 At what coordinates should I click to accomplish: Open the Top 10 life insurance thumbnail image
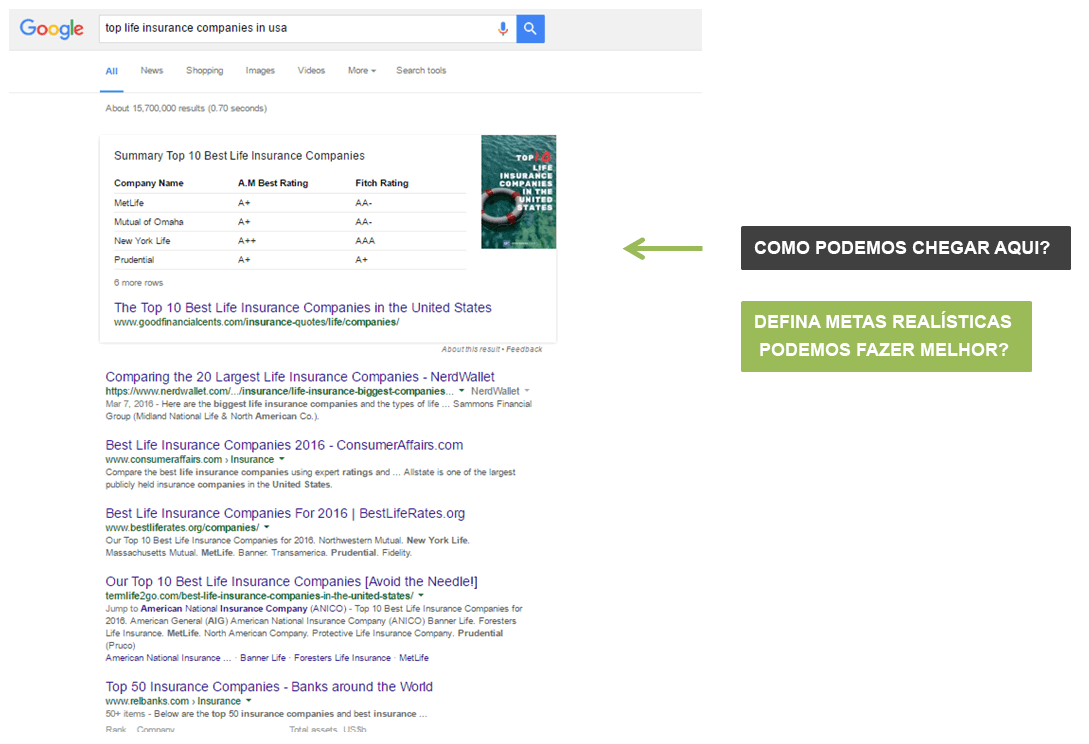click(x=519, y=192)
